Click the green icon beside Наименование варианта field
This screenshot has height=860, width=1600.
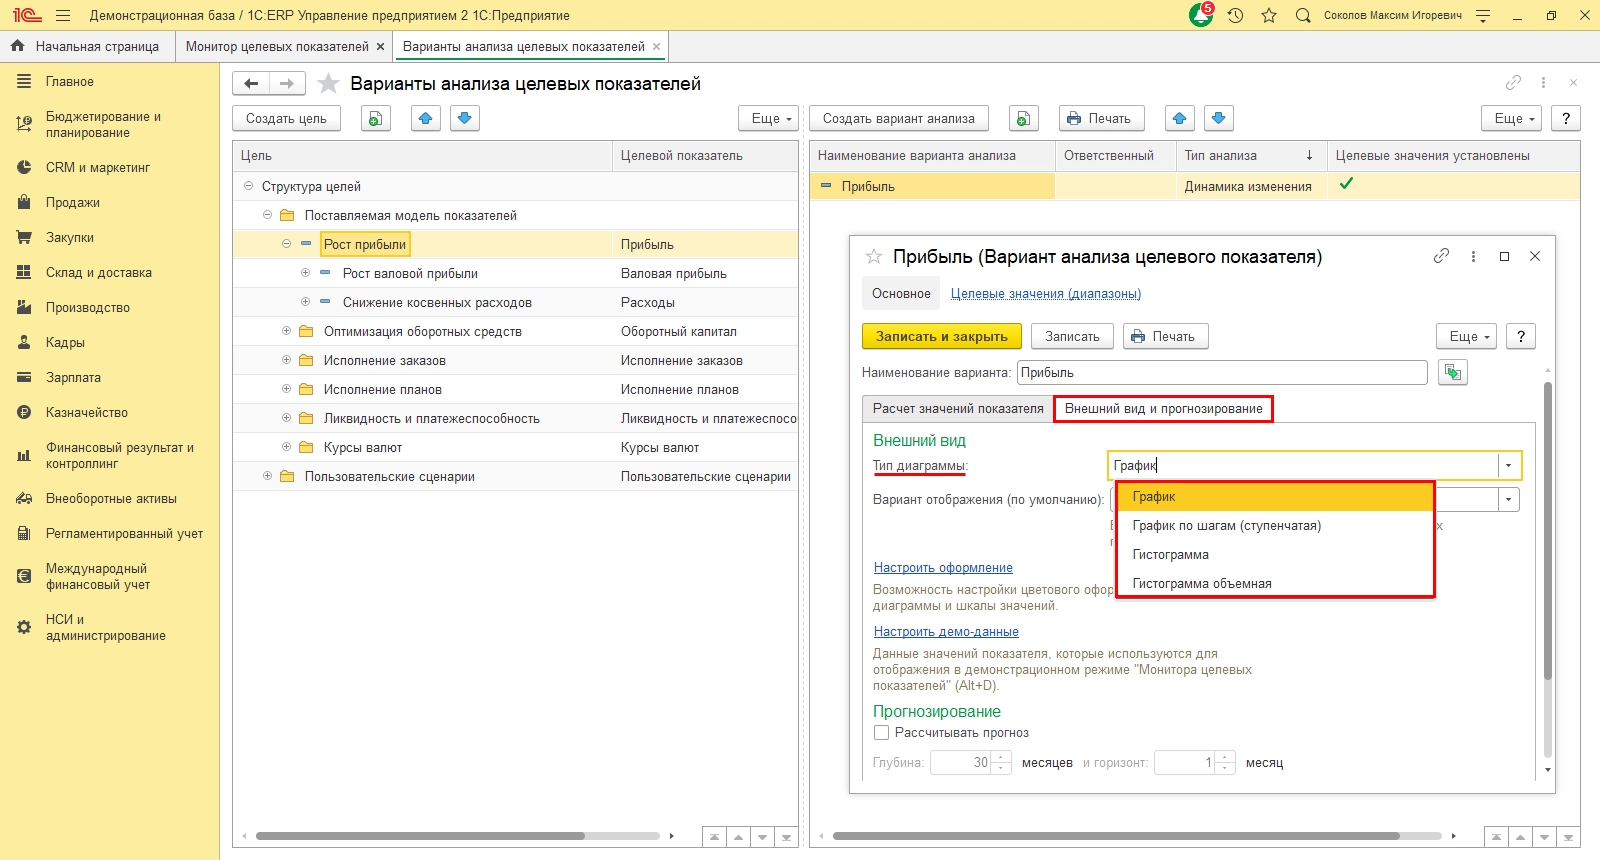click(x=1452, y=372)
